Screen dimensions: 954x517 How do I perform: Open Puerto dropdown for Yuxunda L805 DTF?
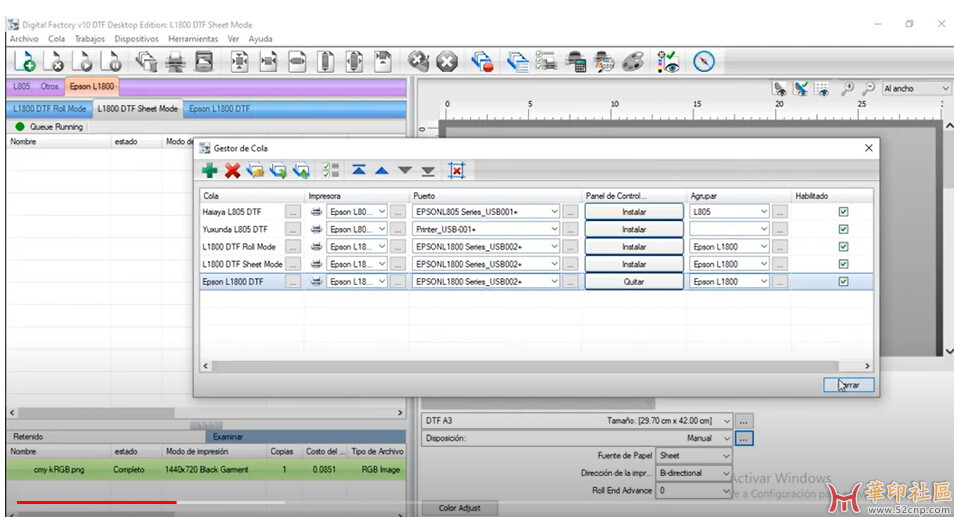tap(553, 229)
